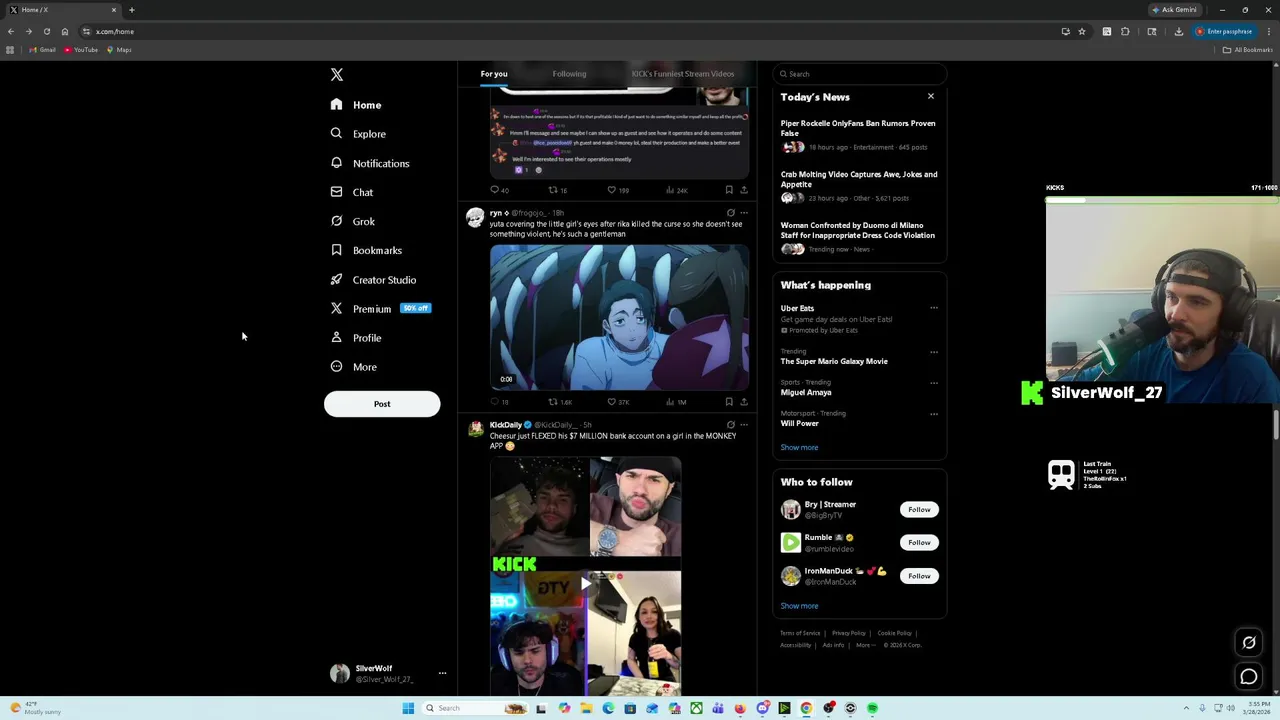This screenshot has height=720, width=1280.
Task: Show more under Who to follow
Action: click(x=799, y=606)
